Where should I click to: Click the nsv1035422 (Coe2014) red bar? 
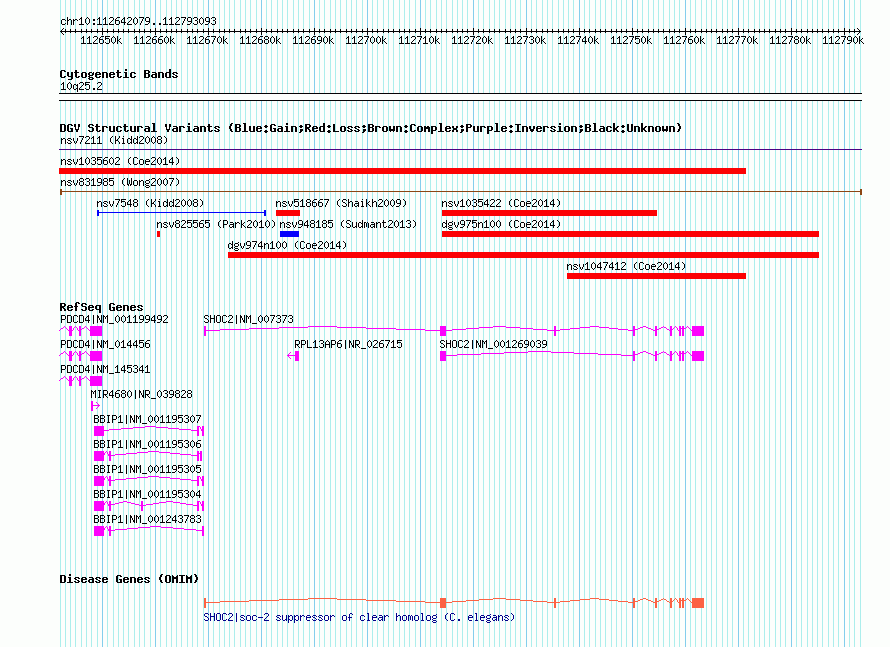549,213
